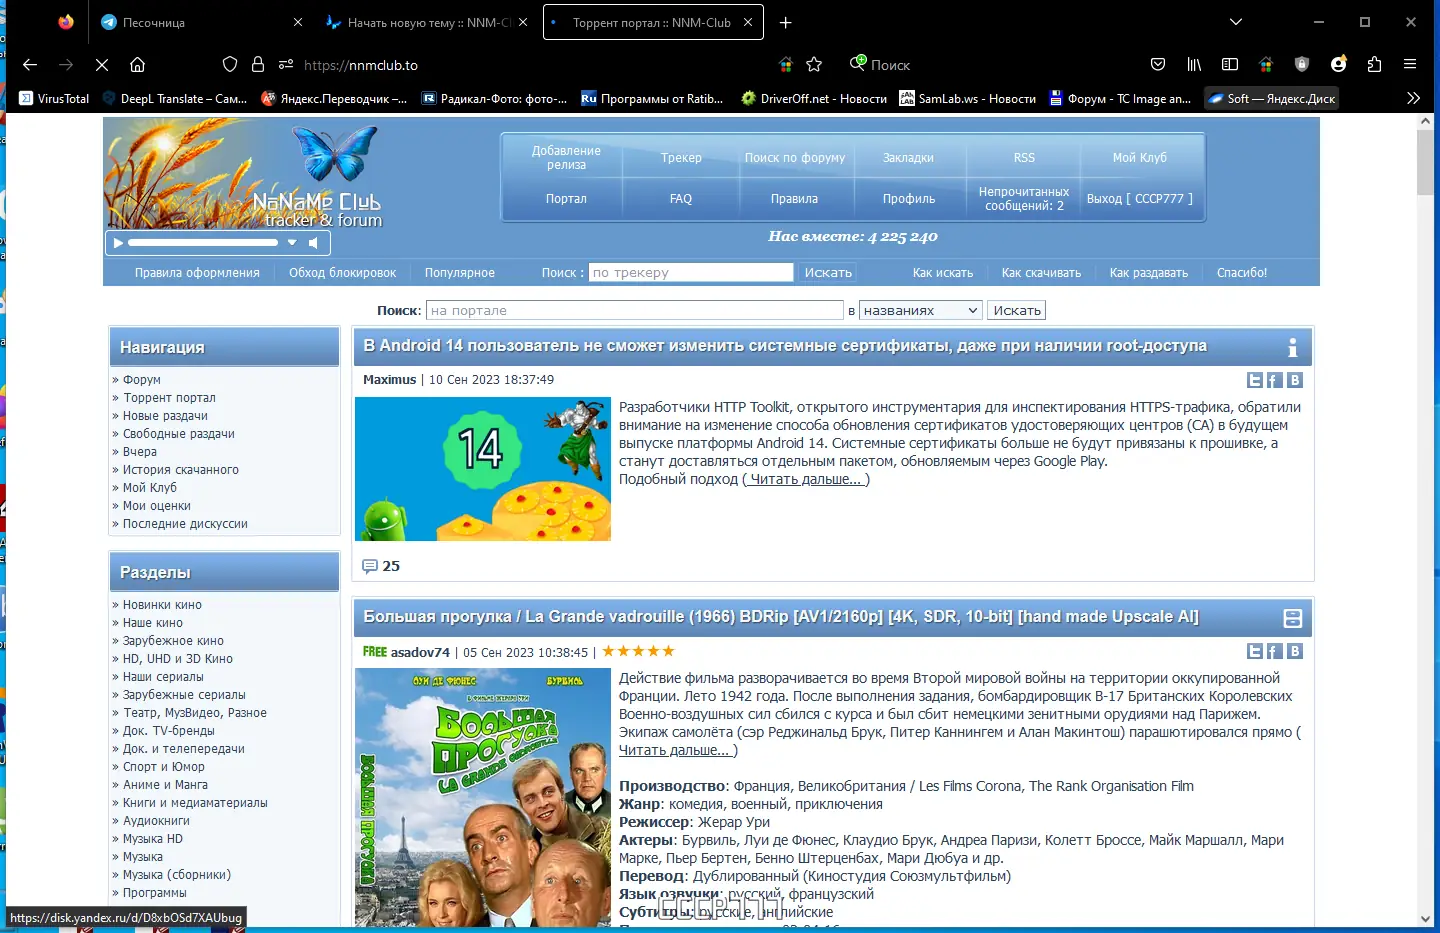This screenshot has height=933, width=1440.
Task: Show all tabs list chevron in title bar
Action: click(x=1236, y=22)
